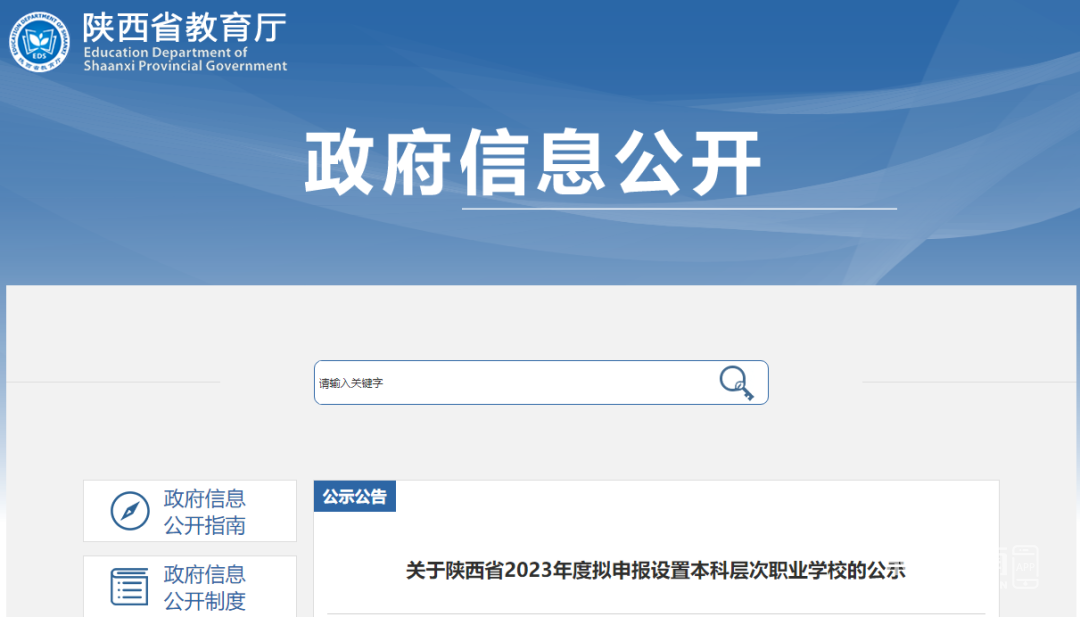Focus the 请输入关键字 search field
1080x617 pixels.
pos(541,383)
